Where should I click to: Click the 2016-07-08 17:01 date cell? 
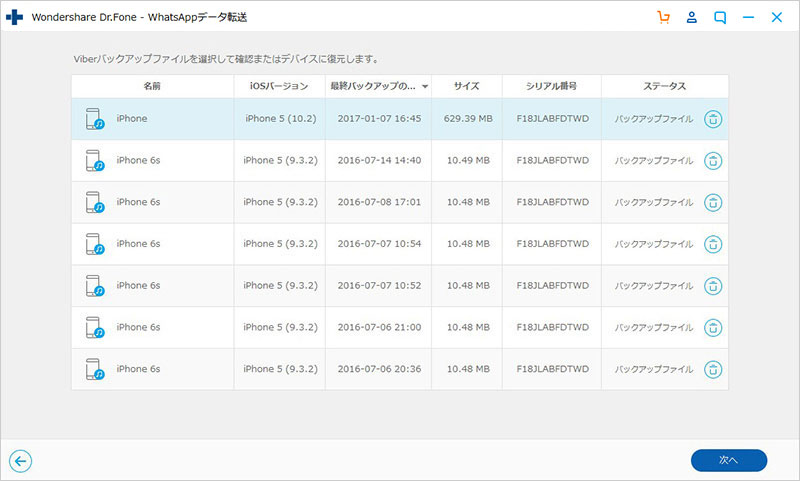379,202
